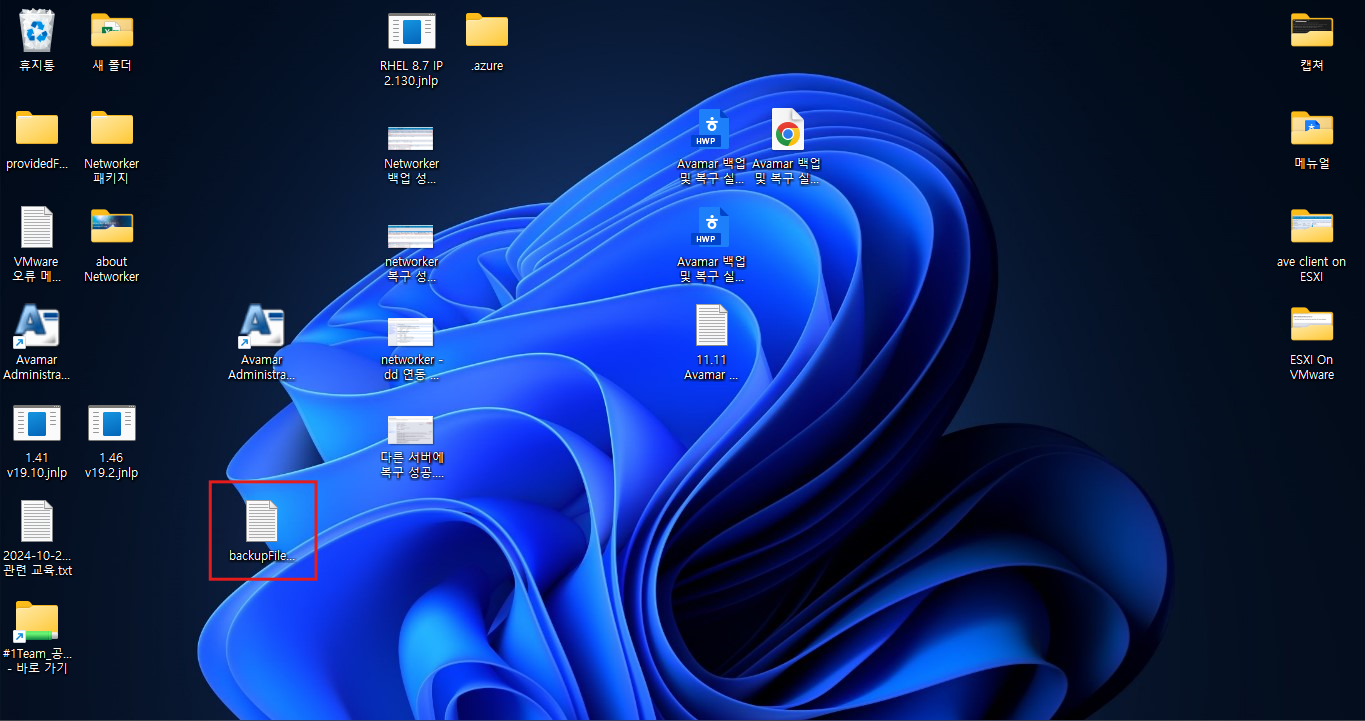The width and height of the screenshot is (1365, 721).
Task: Select the 2024-10-2... 관련 교육.txt file
Action: pos(37,538)
